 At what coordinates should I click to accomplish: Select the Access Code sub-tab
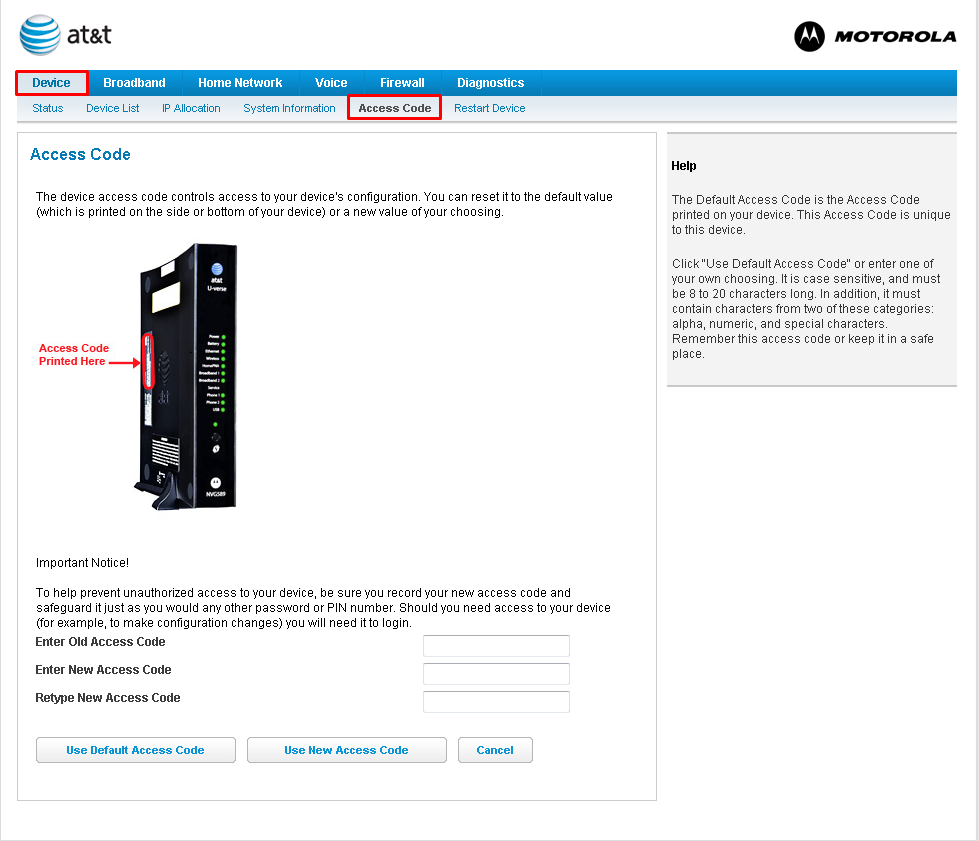click(x=394, y=108)
